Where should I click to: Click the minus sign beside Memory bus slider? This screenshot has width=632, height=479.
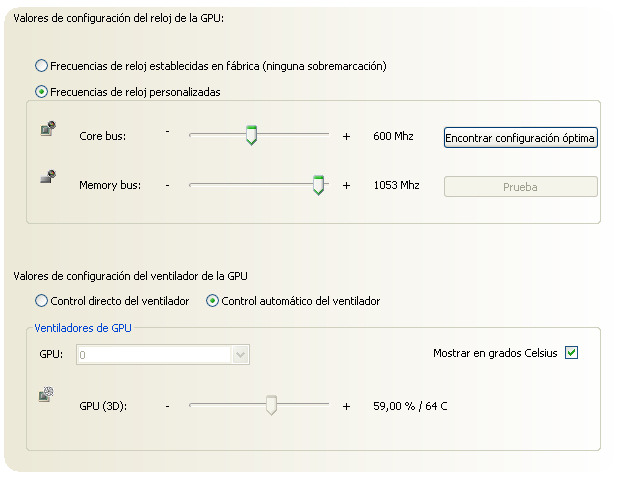[167, 184]
